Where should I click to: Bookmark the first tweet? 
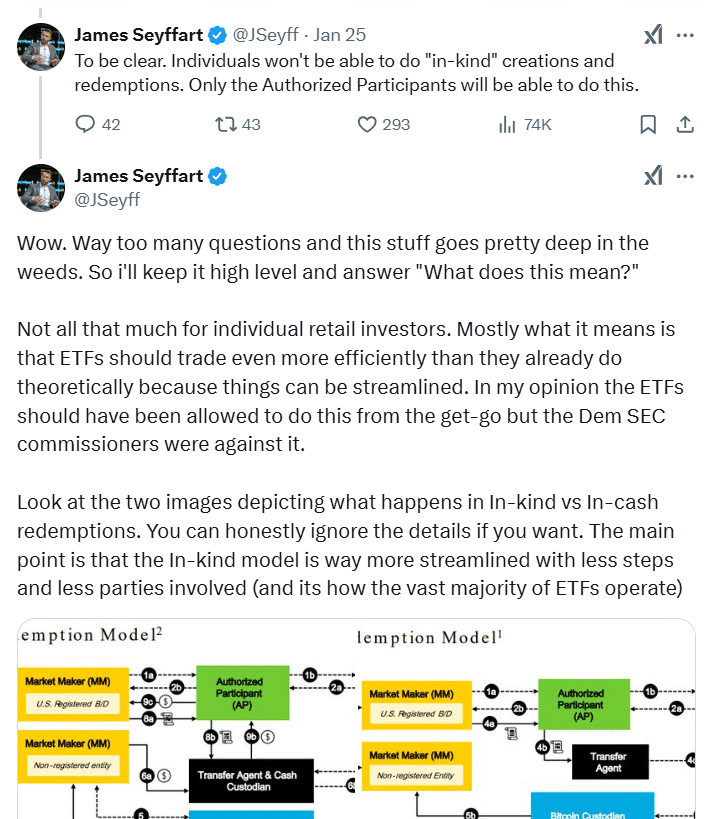(648, 124)
